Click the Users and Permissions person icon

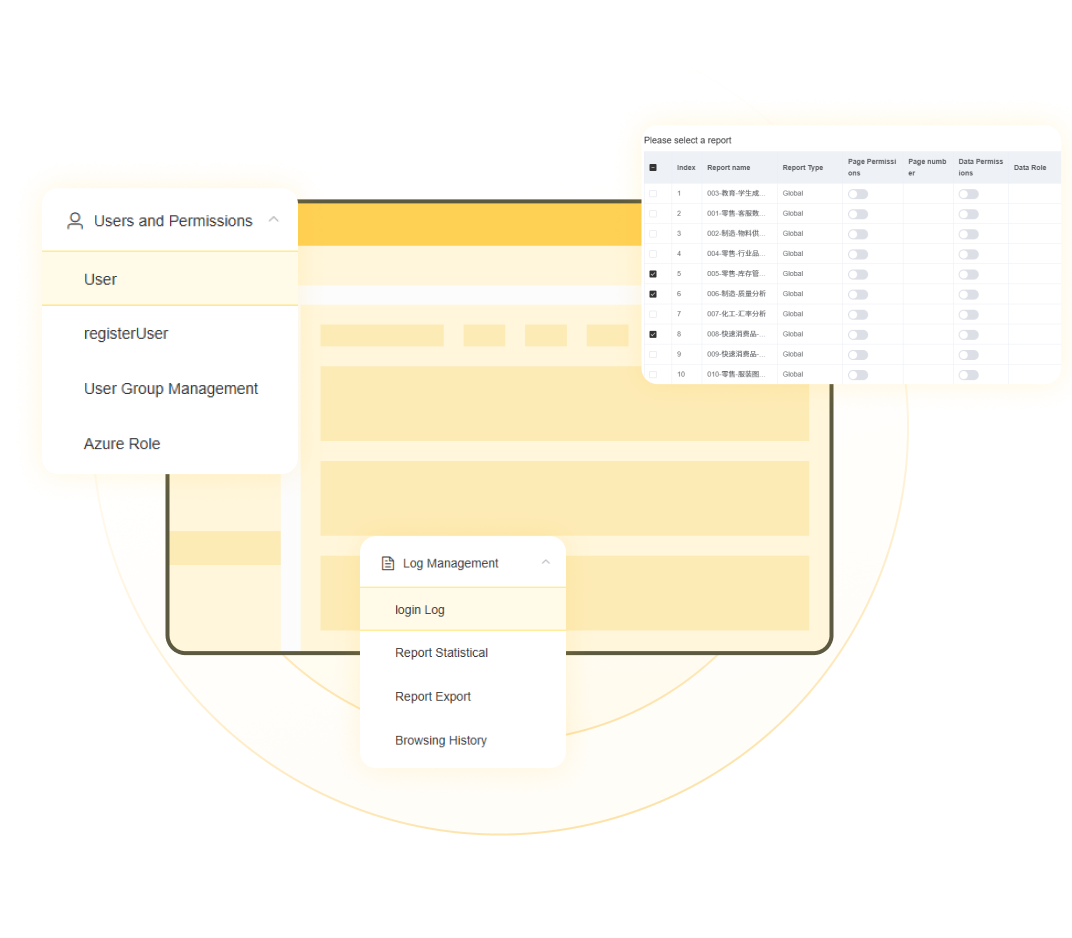click(75, 221)
